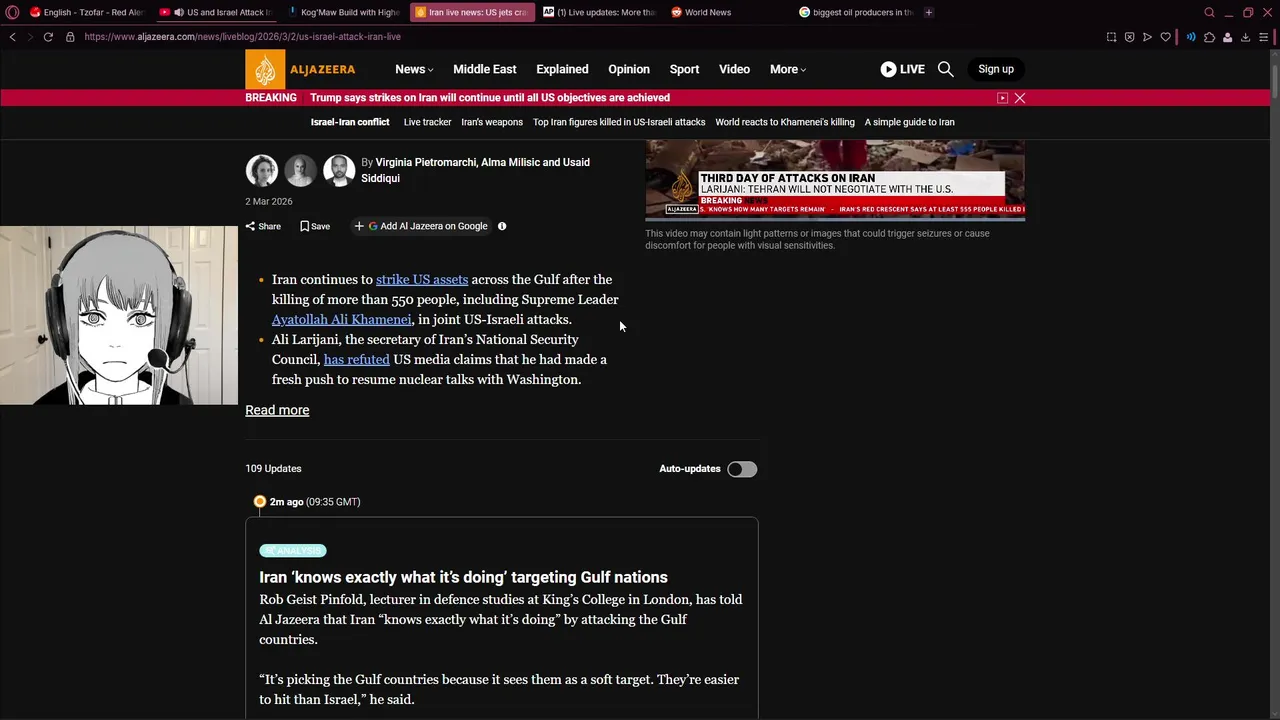The image size is (1280, 720).
Task: Save the article with the bookmark icon
Action: click(x=315, y=226)
